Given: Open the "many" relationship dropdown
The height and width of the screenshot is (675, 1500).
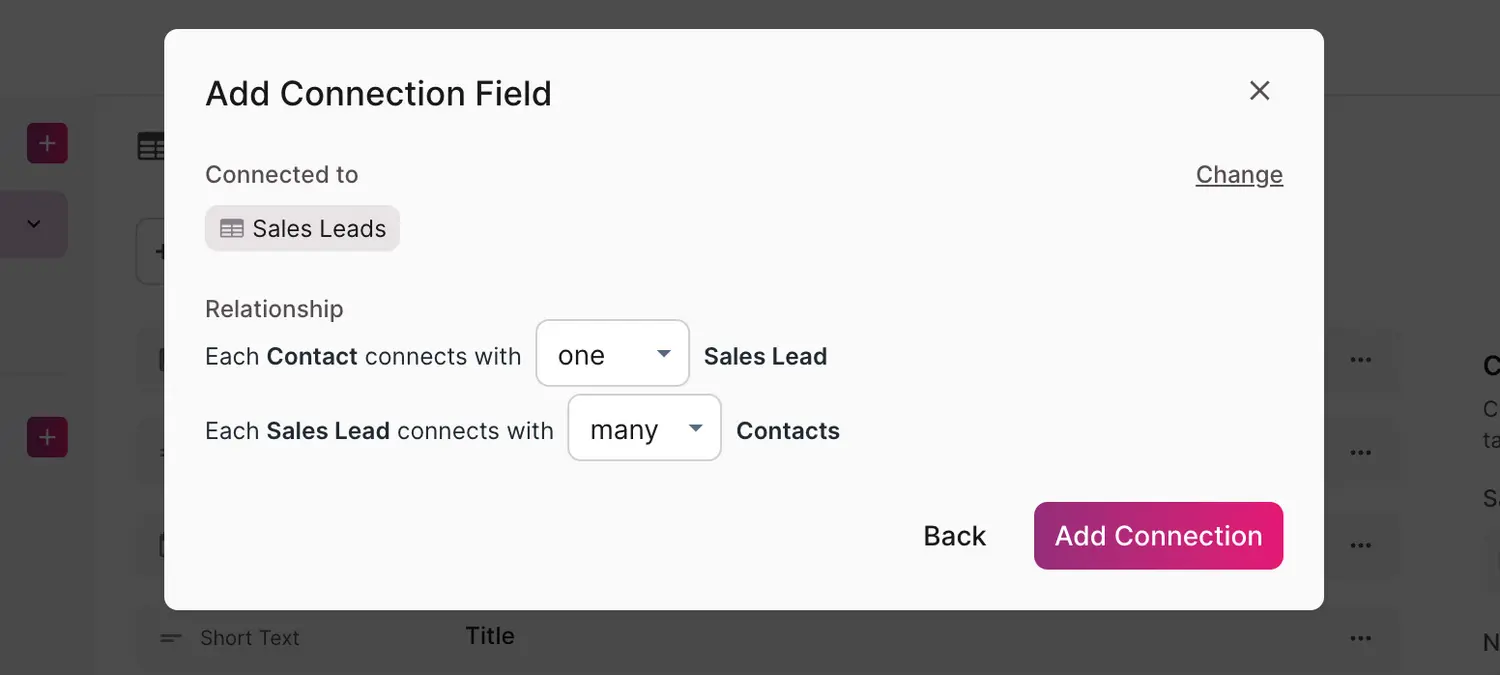Looking at the screenshot, I should [644, 428].
